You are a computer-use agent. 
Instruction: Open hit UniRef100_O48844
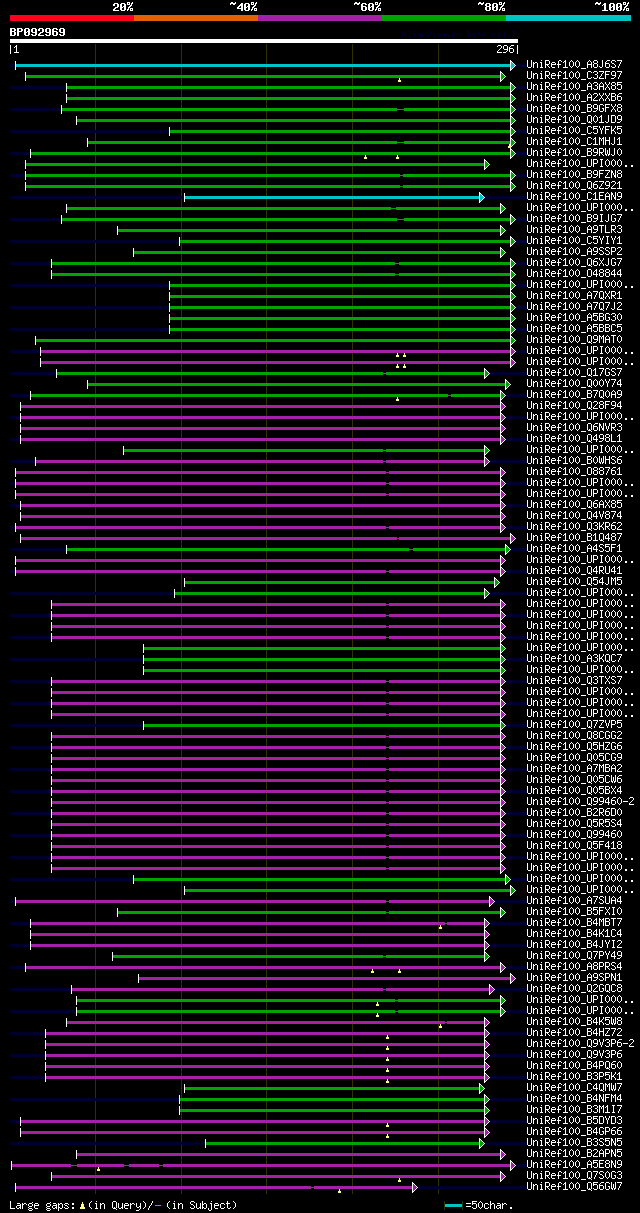tap(574, 273)
